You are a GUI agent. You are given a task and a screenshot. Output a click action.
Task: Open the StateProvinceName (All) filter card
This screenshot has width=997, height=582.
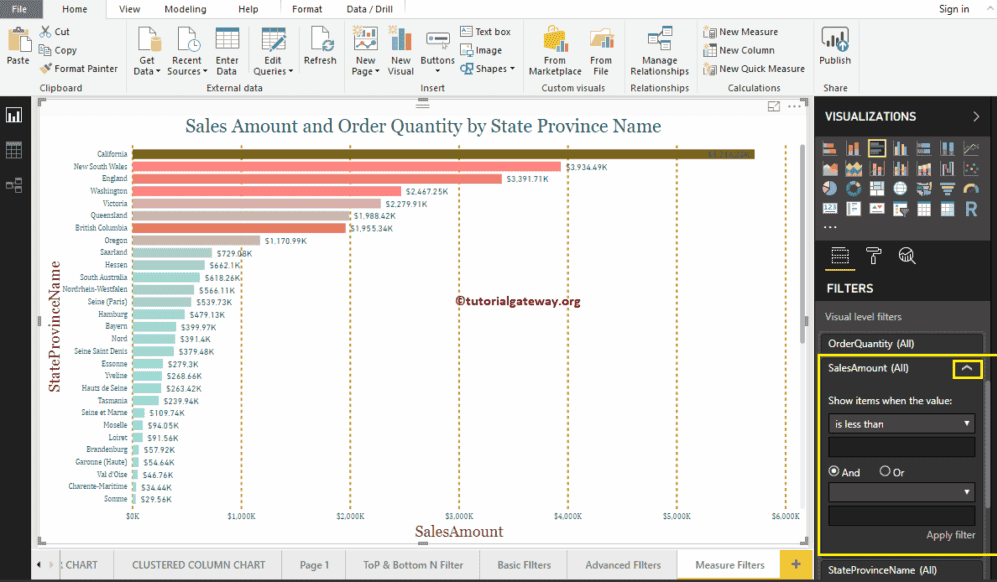(901, 570)
